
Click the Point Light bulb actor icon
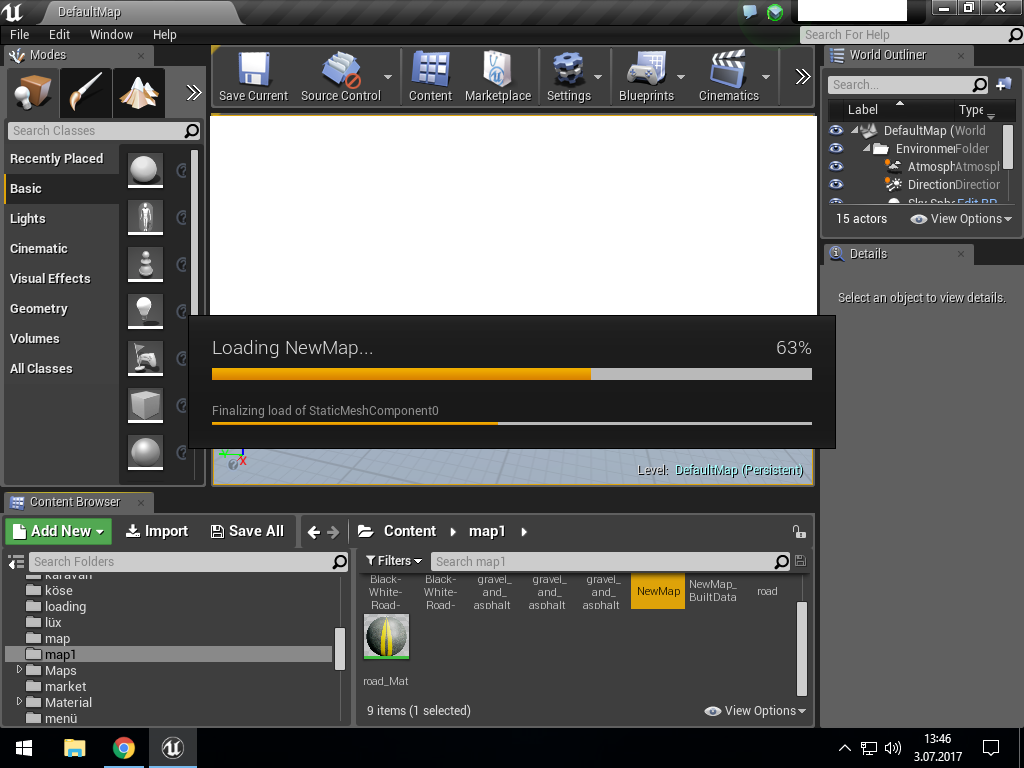click(x=145, y=311)
